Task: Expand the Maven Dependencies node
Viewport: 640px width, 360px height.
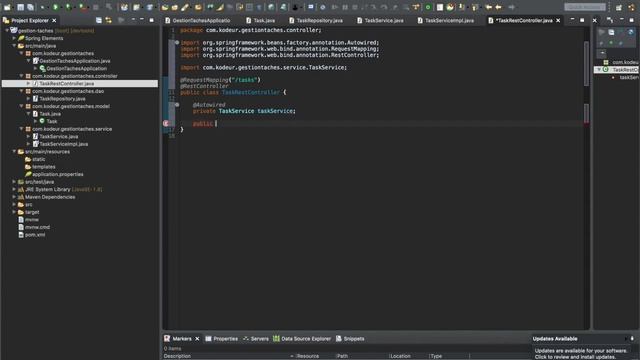Action: coord(14,197)
